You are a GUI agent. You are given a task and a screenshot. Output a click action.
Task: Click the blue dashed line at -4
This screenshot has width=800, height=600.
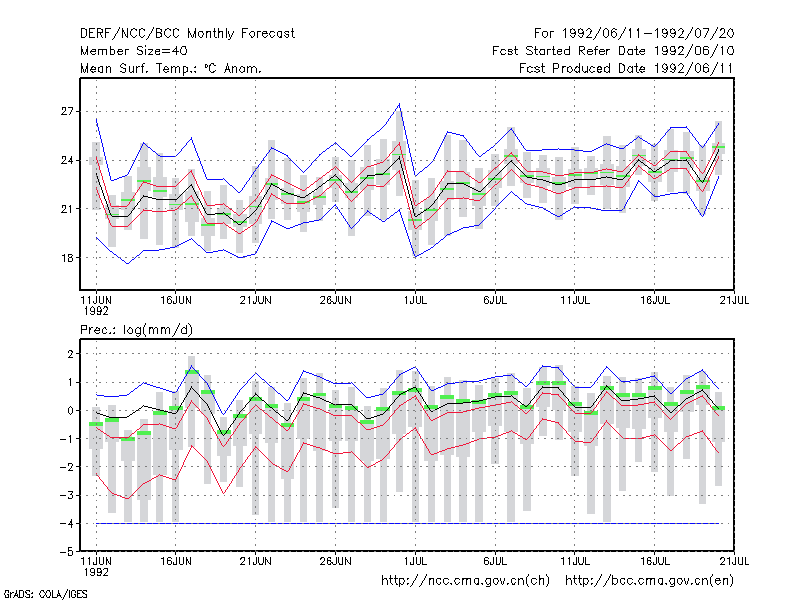[x=408, y=523]
